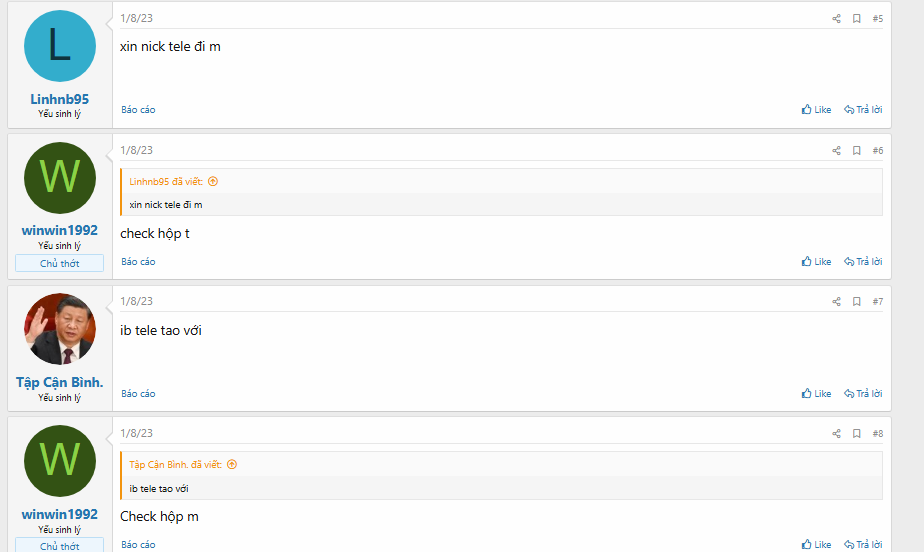This screenshot has height=552, width=924.
Task: Open the blue L avatar of Linhnb95
Action: [59, 46]
